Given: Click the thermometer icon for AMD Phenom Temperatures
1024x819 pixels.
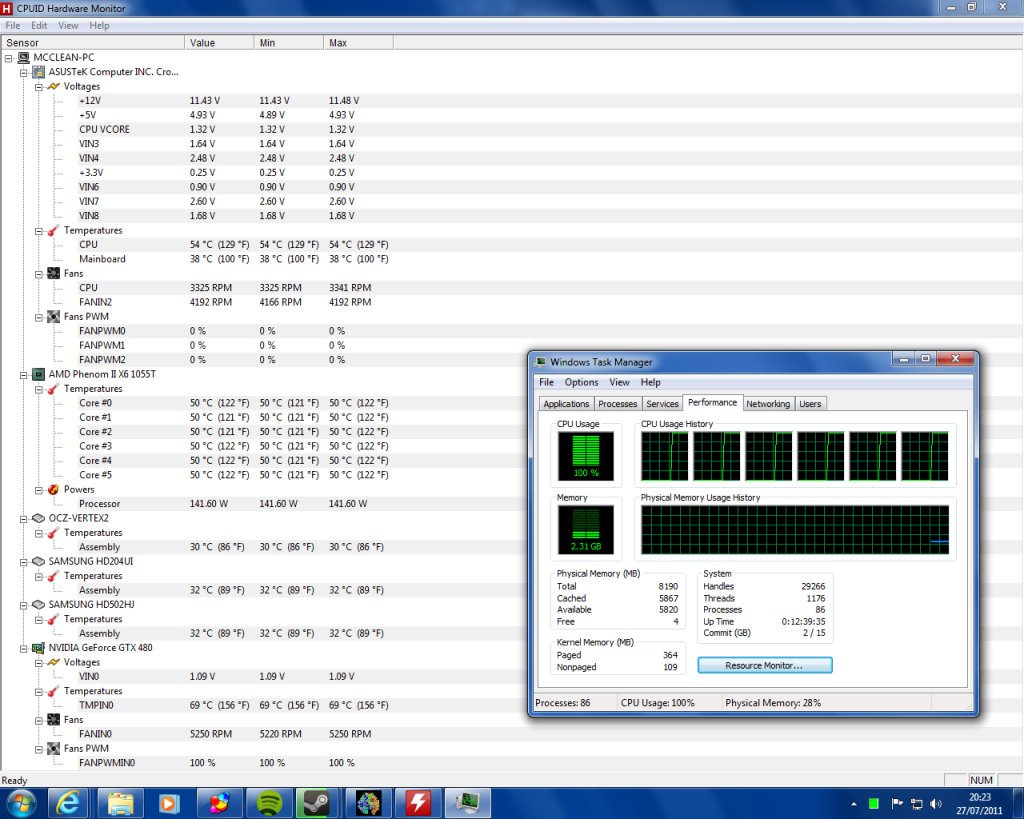Looking at the screenshot, I should coord(54,389).
